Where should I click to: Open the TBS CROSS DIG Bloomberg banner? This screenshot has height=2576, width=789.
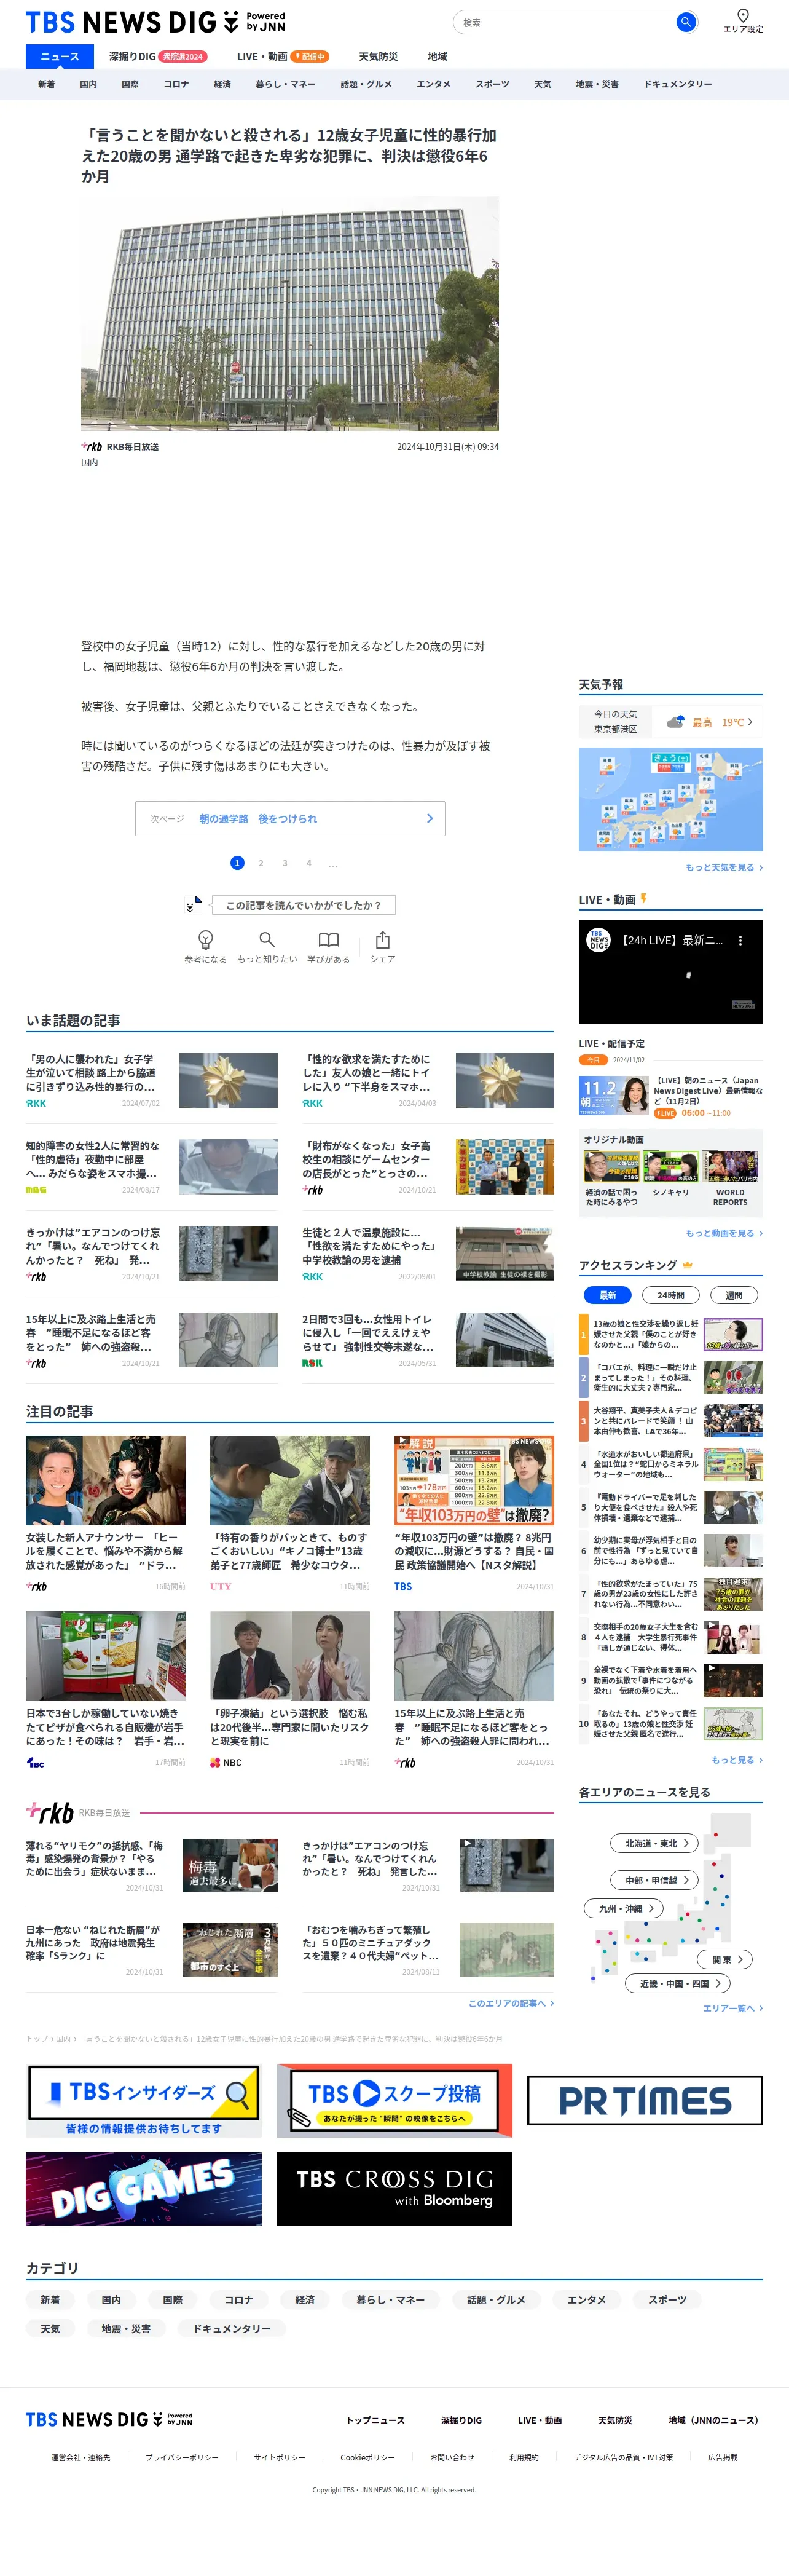click(x=394, y=2189)
